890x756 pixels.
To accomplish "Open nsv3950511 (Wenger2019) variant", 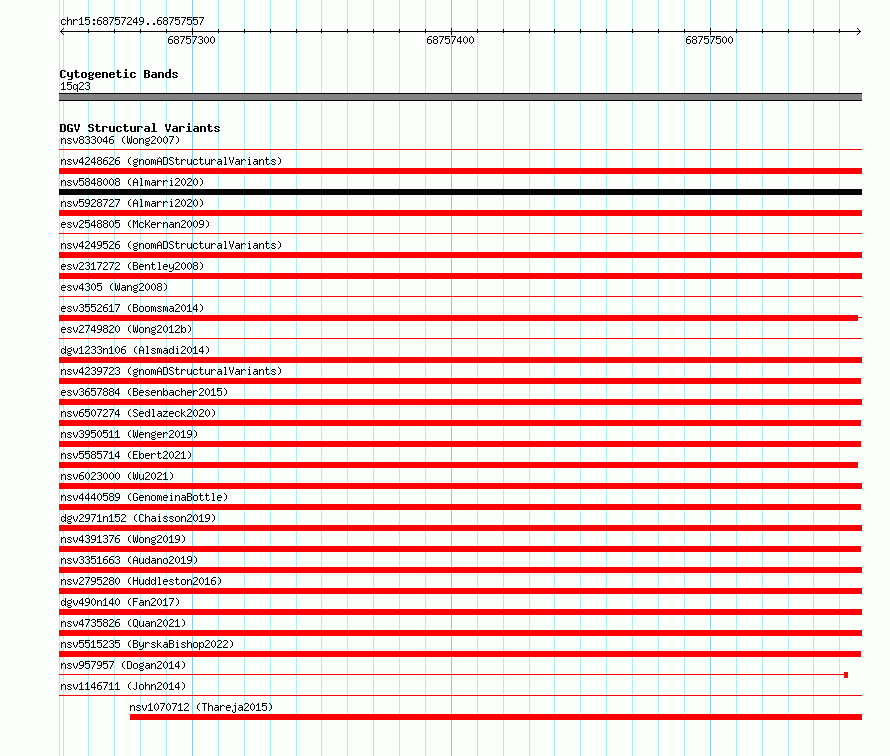I will tap(129, 434).
